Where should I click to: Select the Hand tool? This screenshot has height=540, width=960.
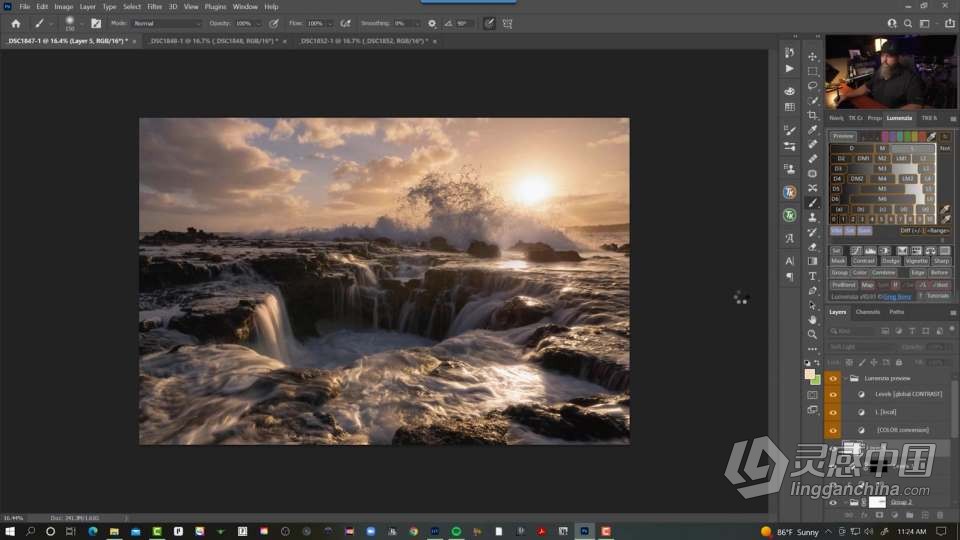pos(812,320)
